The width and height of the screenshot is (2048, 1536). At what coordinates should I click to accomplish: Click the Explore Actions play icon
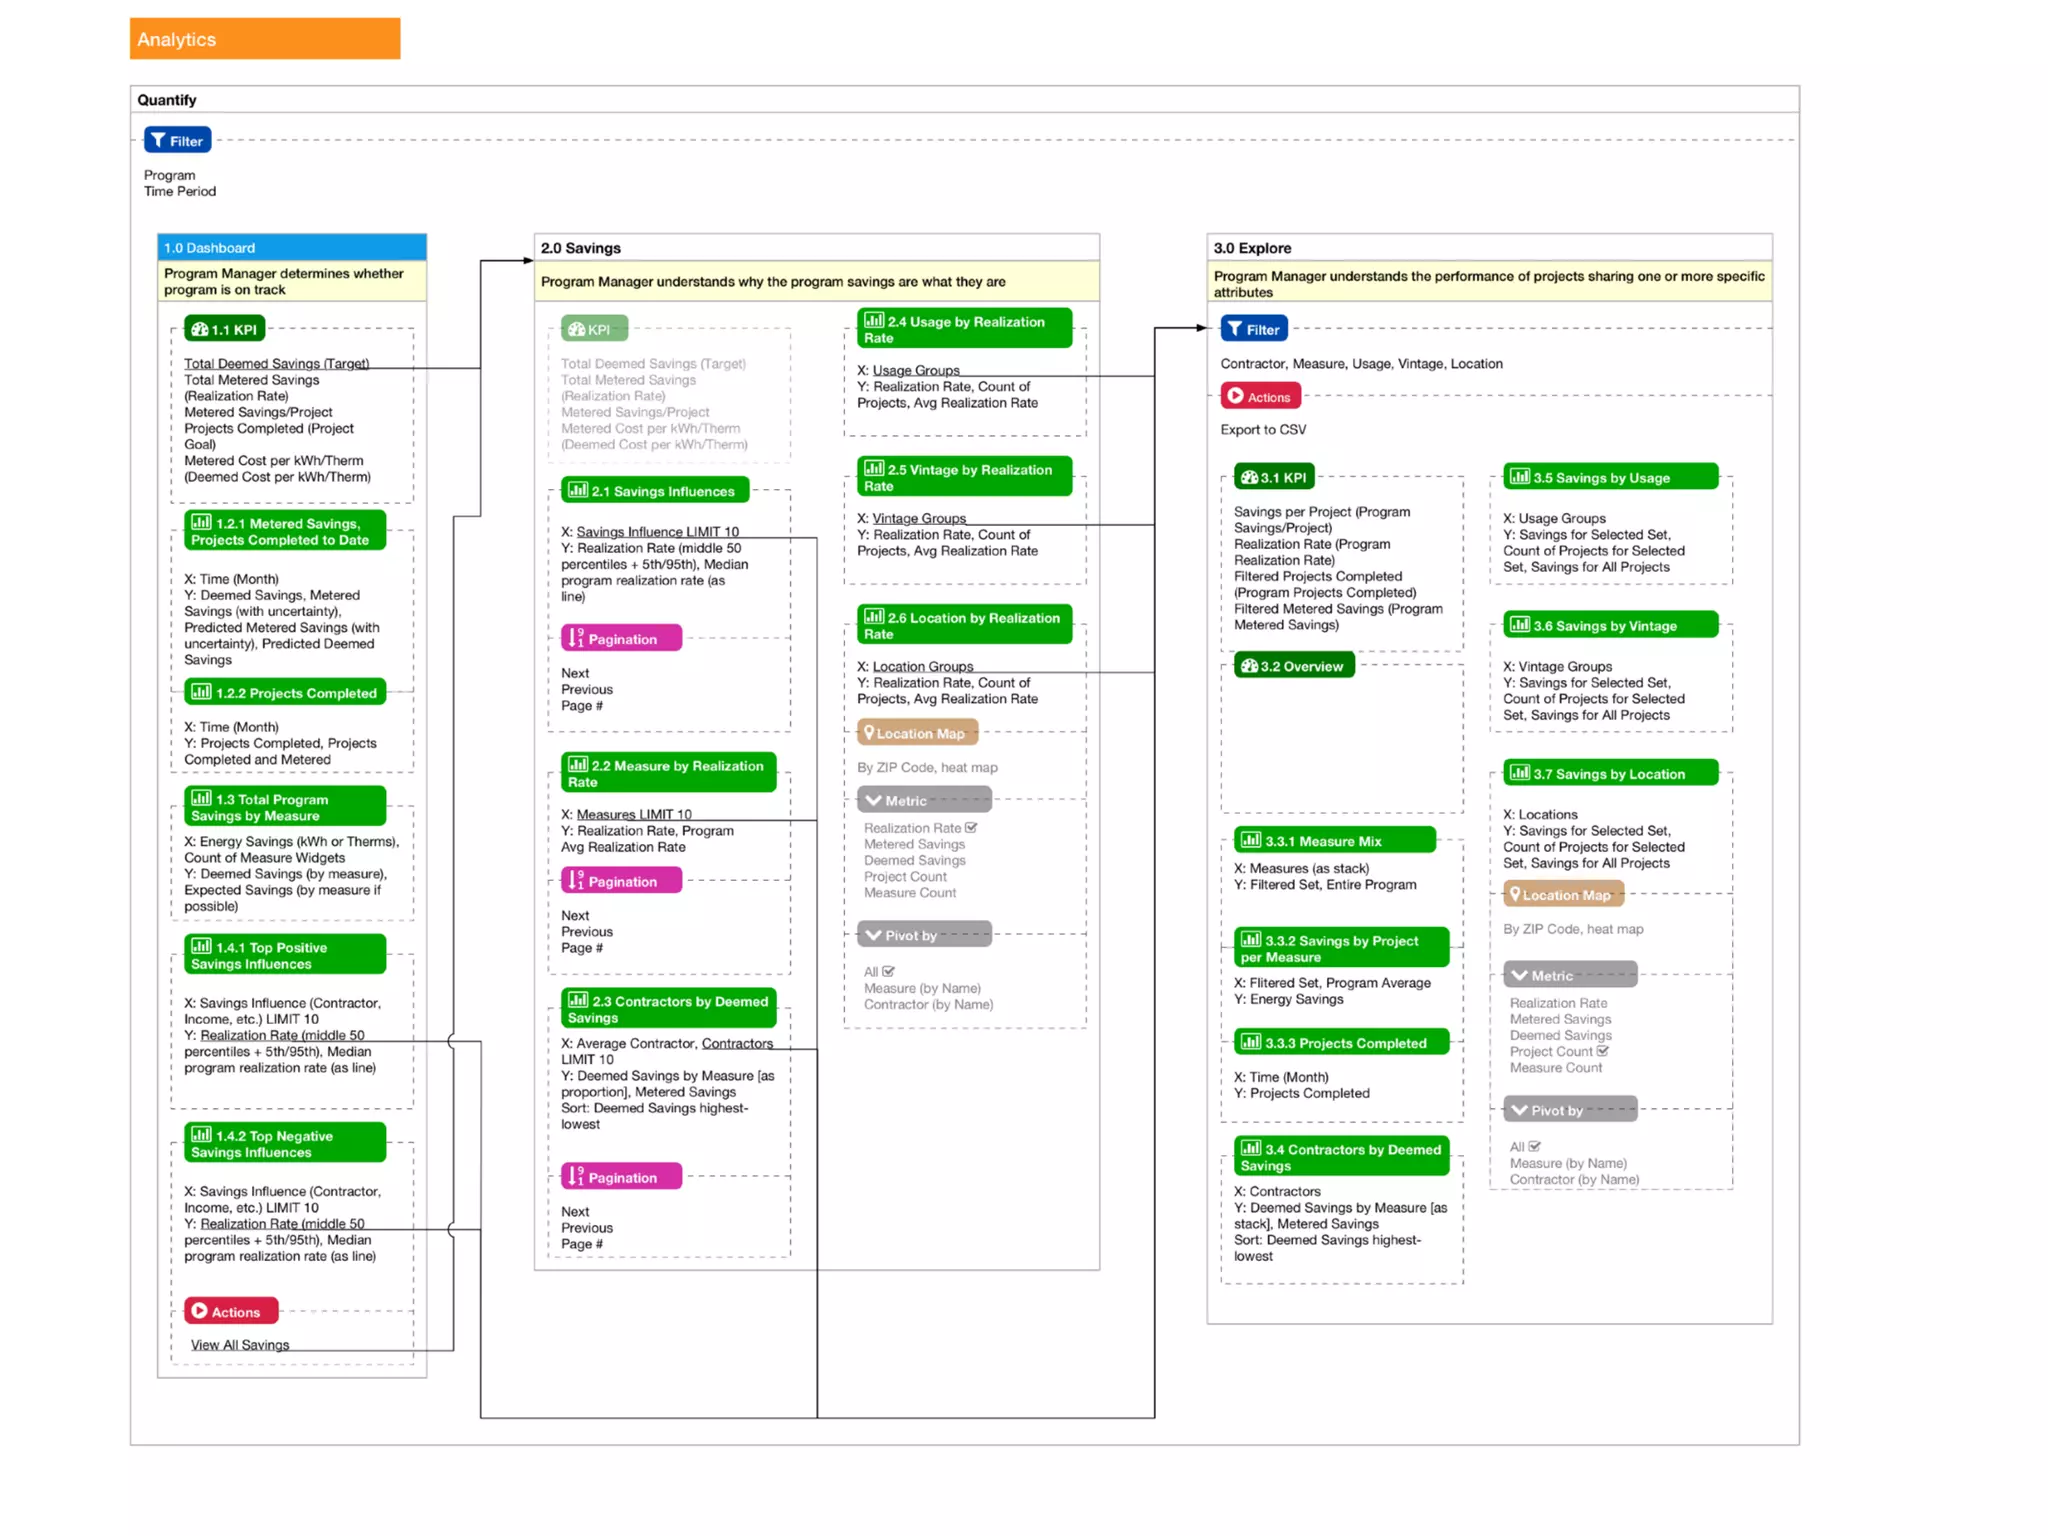1236,396
